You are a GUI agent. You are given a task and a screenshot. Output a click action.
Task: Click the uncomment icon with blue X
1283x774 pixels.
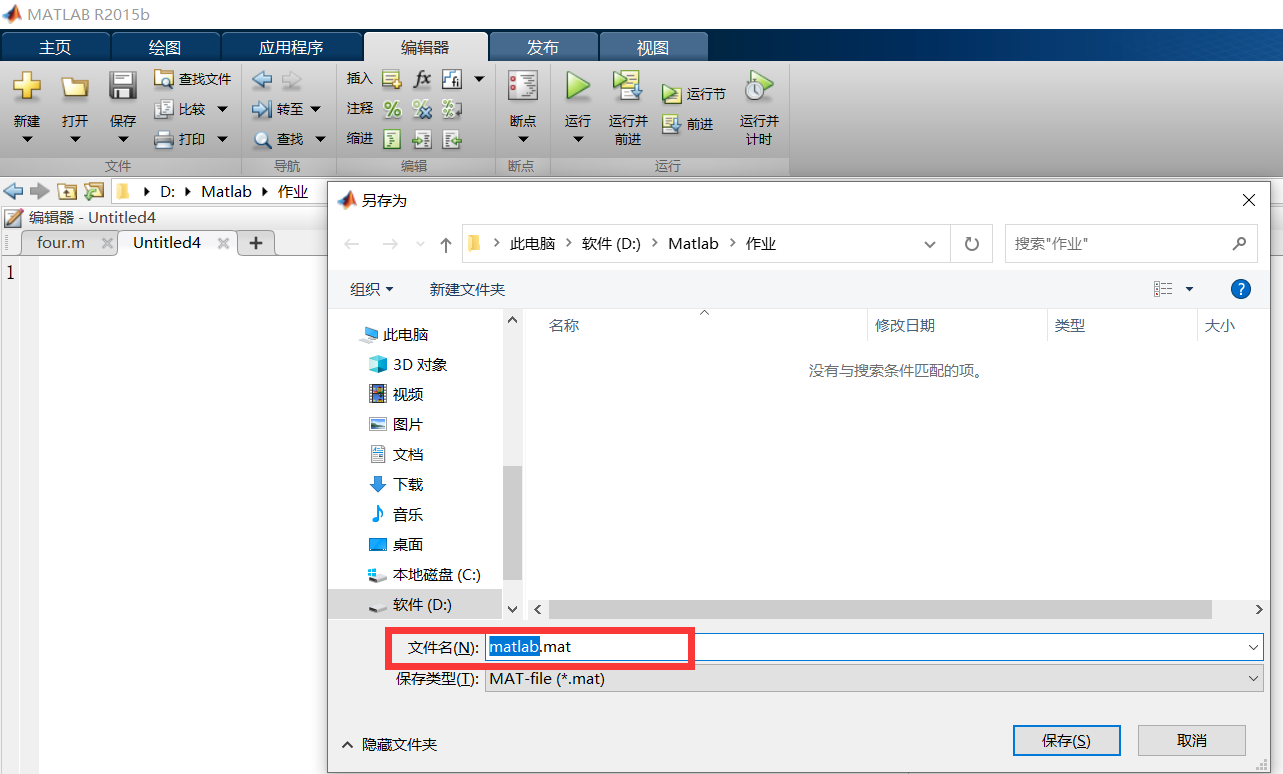coord(422,109)
